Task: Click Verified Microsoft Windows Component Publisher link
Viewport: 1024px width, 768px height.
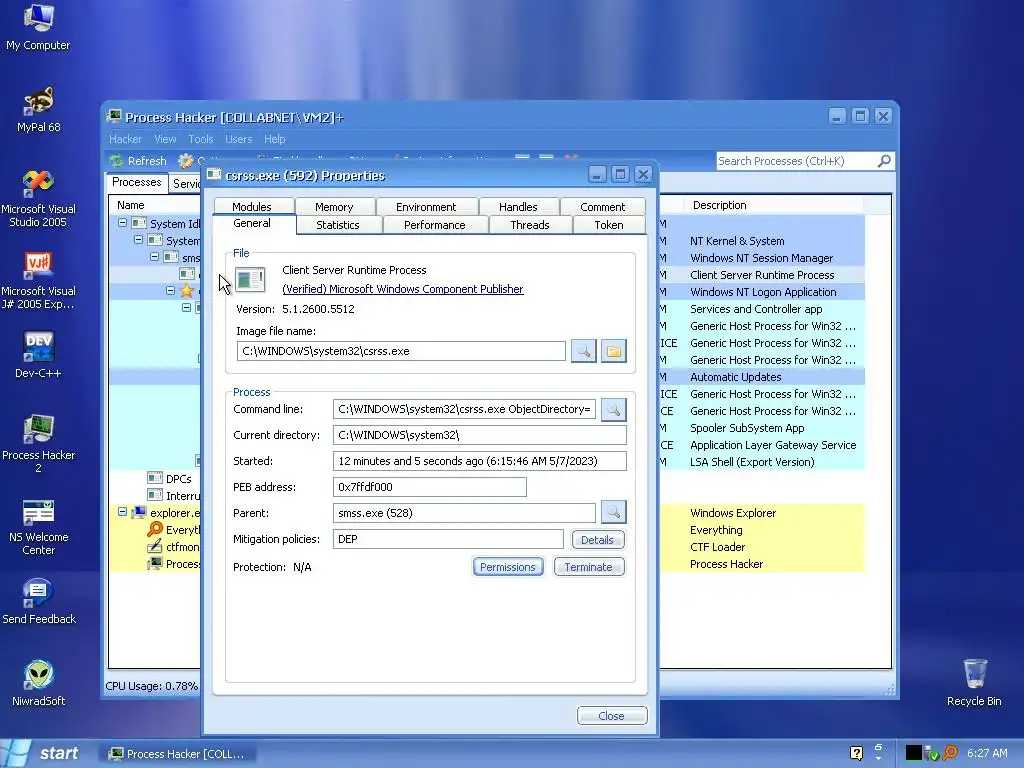Action: 402,289
